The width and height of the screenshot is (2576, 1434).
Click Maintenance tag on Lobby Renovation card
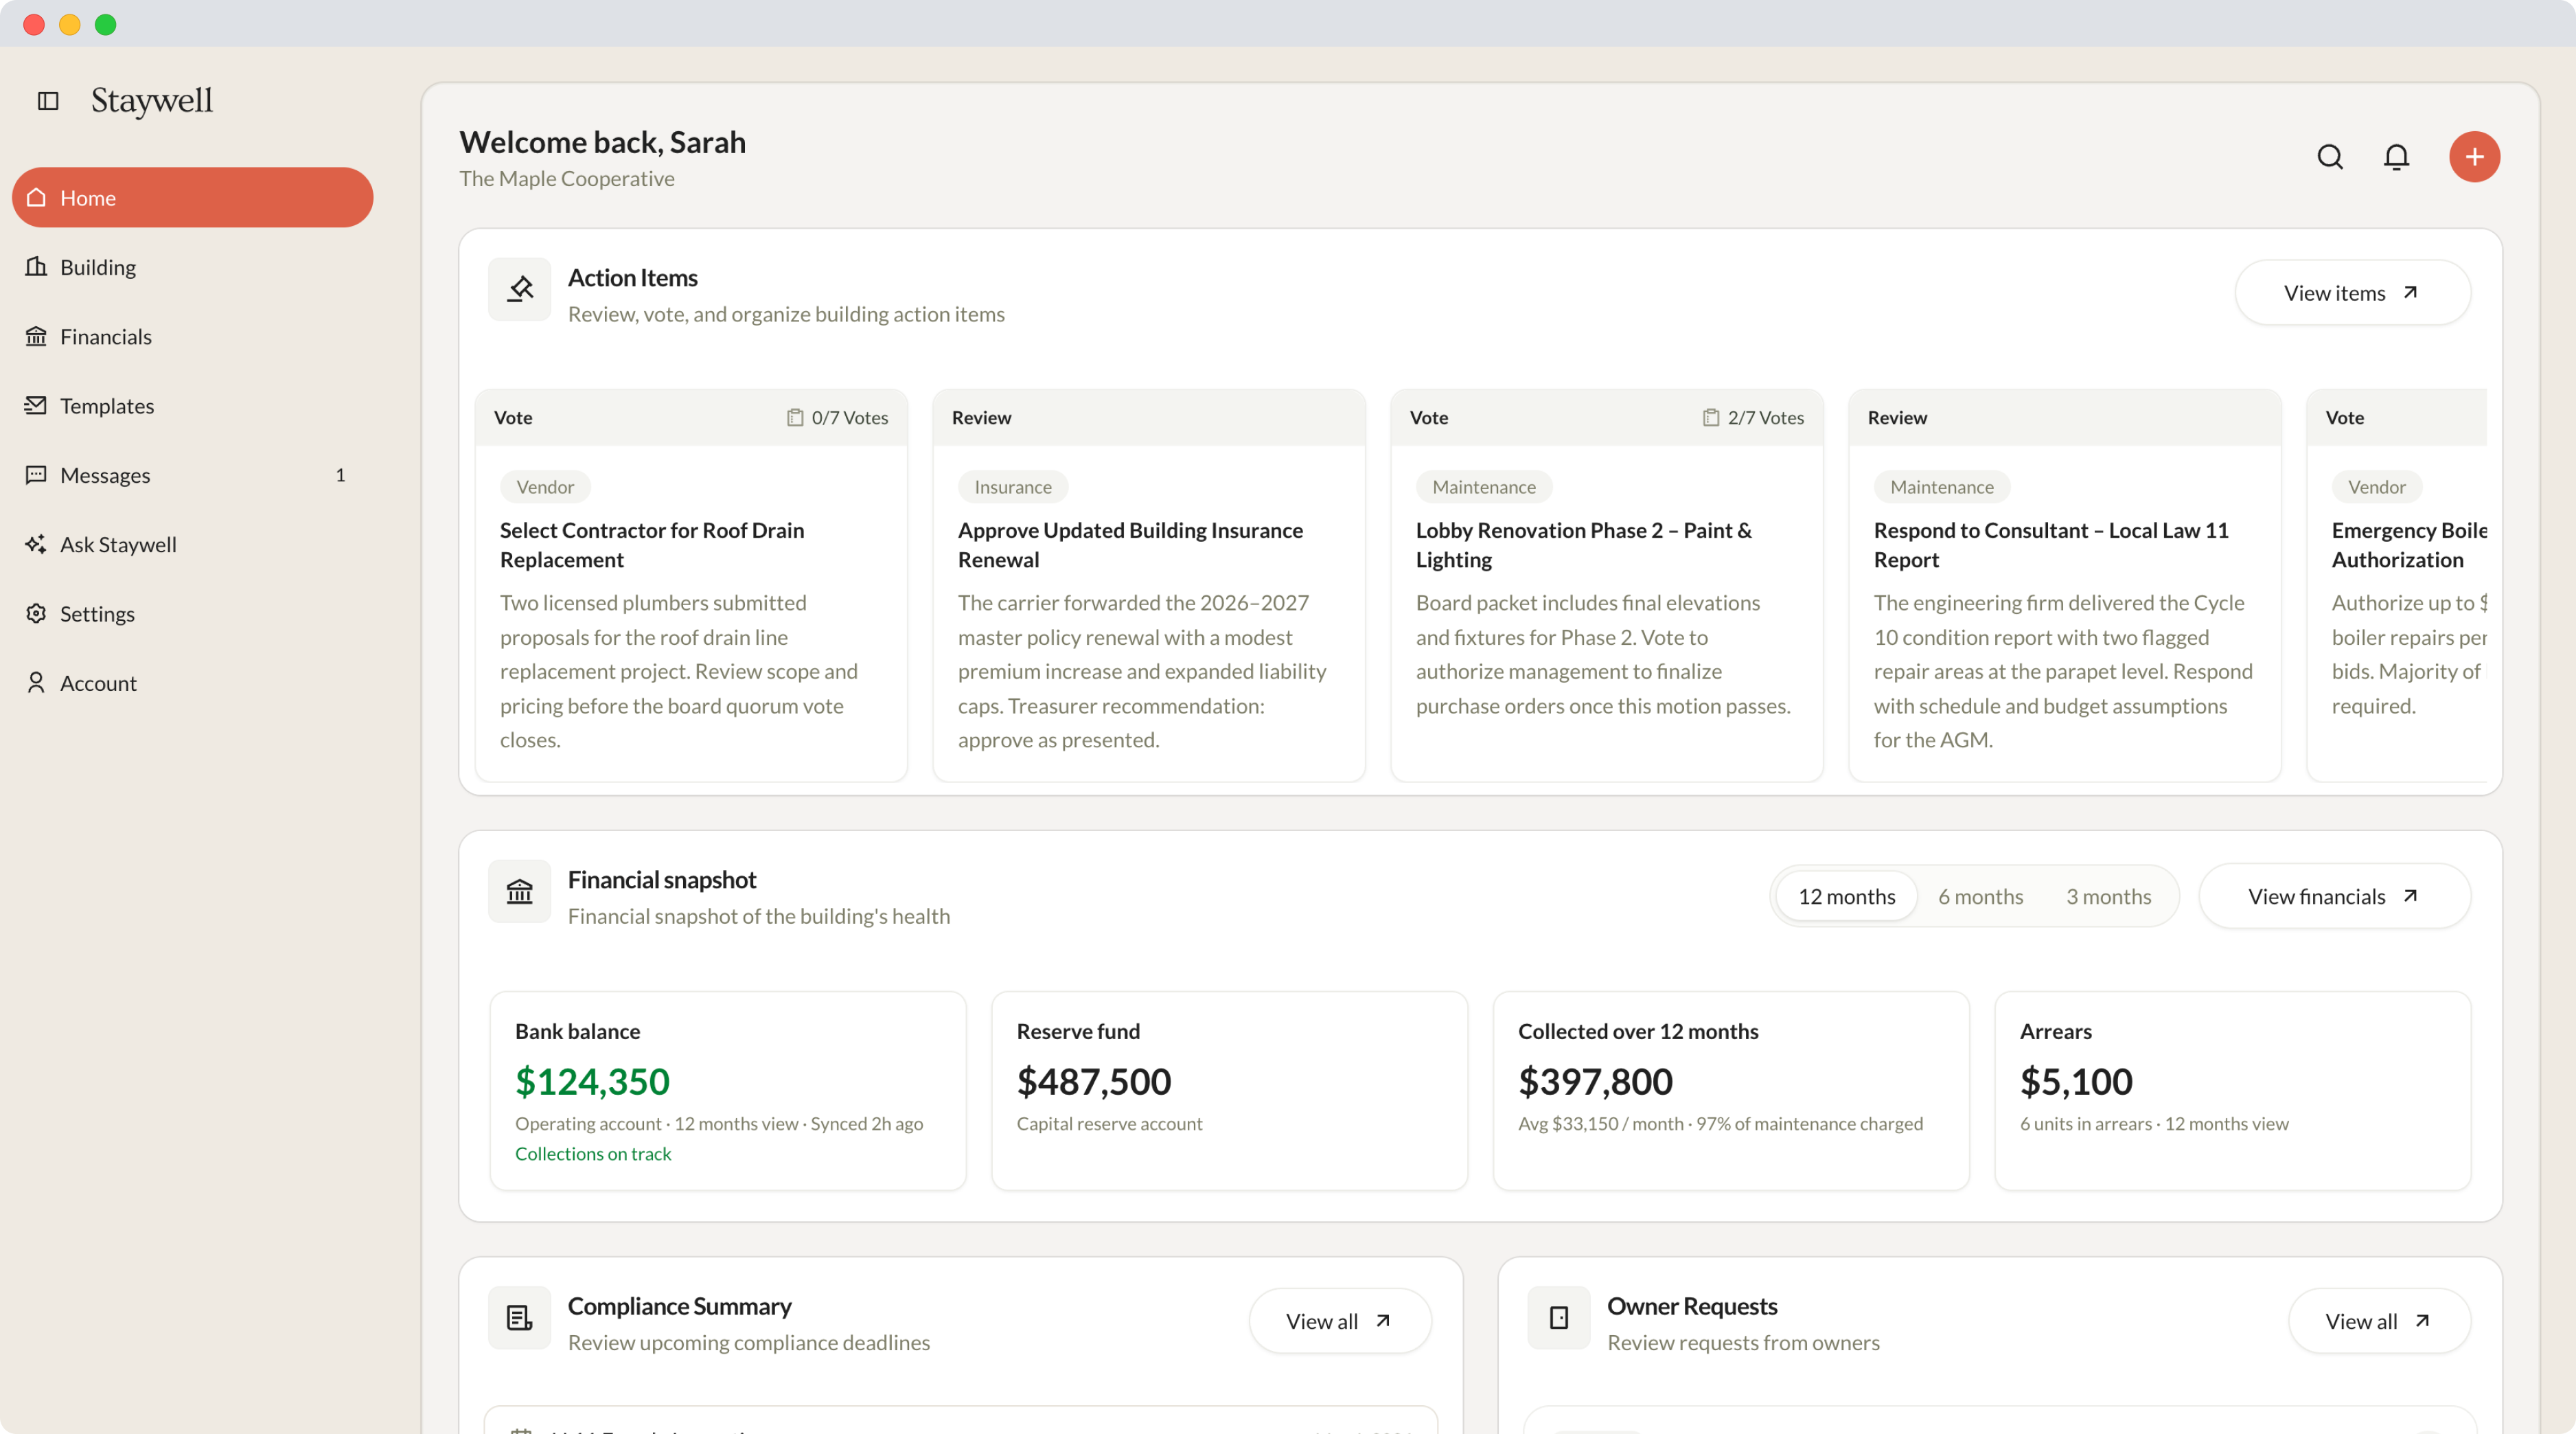tap(1484, 487)
